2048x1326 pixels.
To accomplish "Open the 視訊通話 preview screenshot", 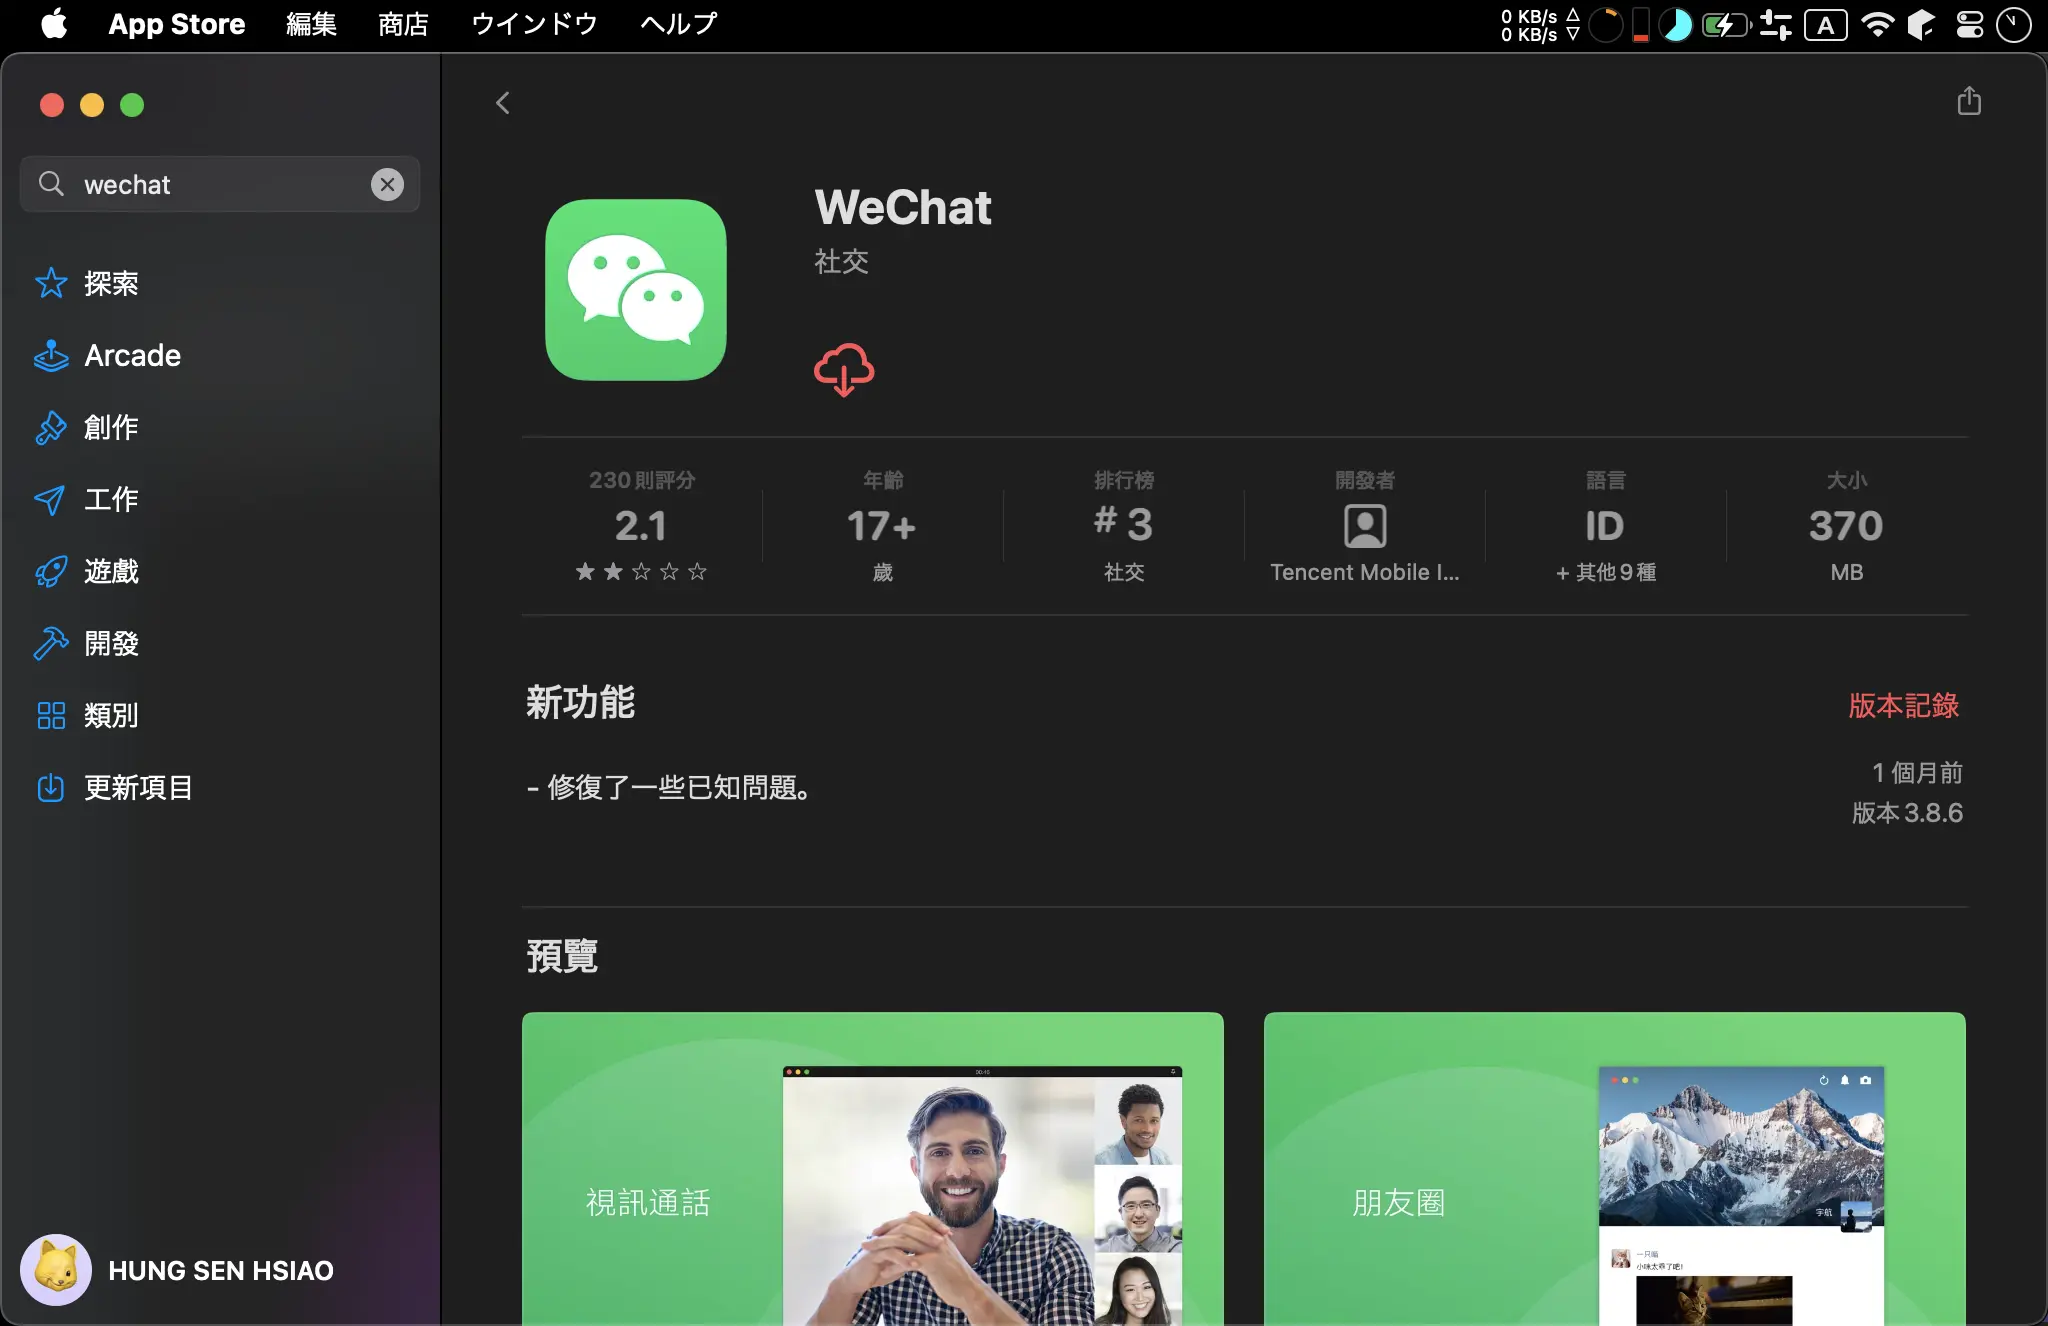I will tap(873, 1169).
